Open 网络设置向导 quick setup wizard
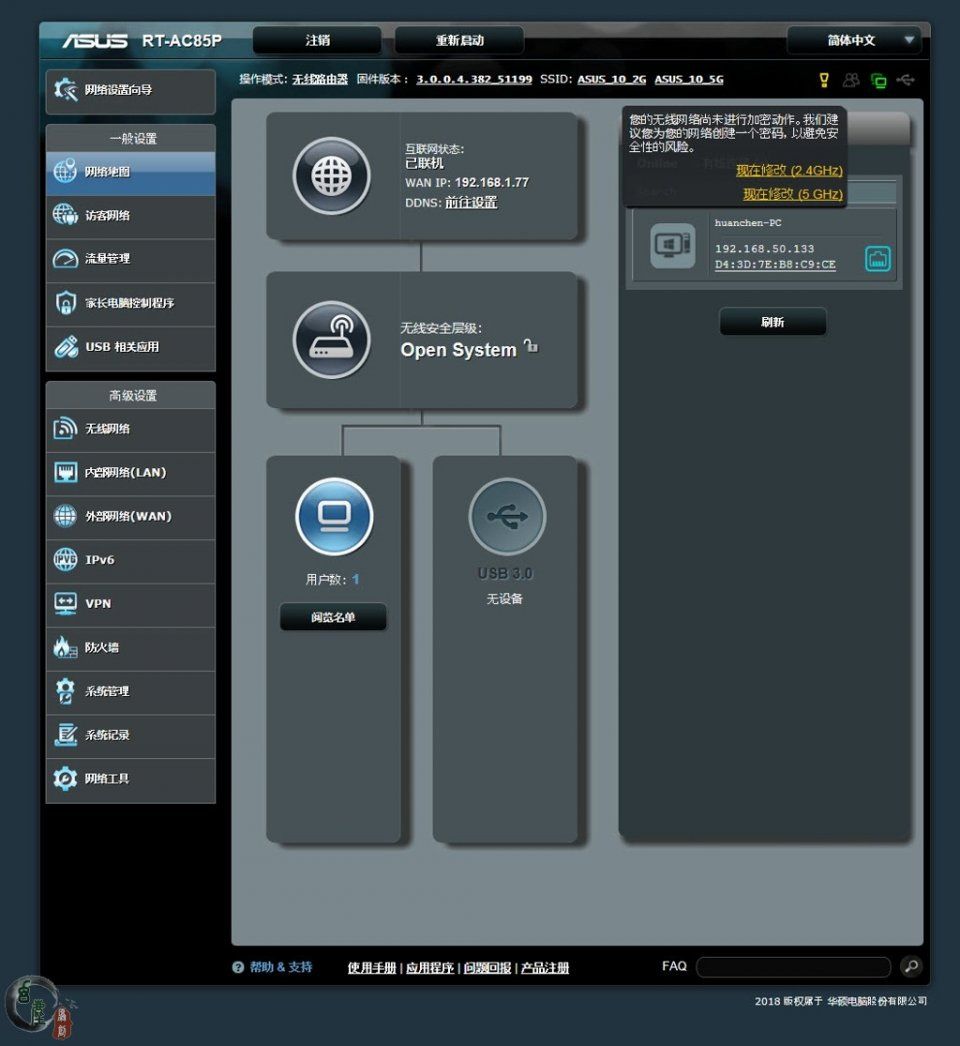This screenshot has width=960, height=1046. [x=130, y=91]
